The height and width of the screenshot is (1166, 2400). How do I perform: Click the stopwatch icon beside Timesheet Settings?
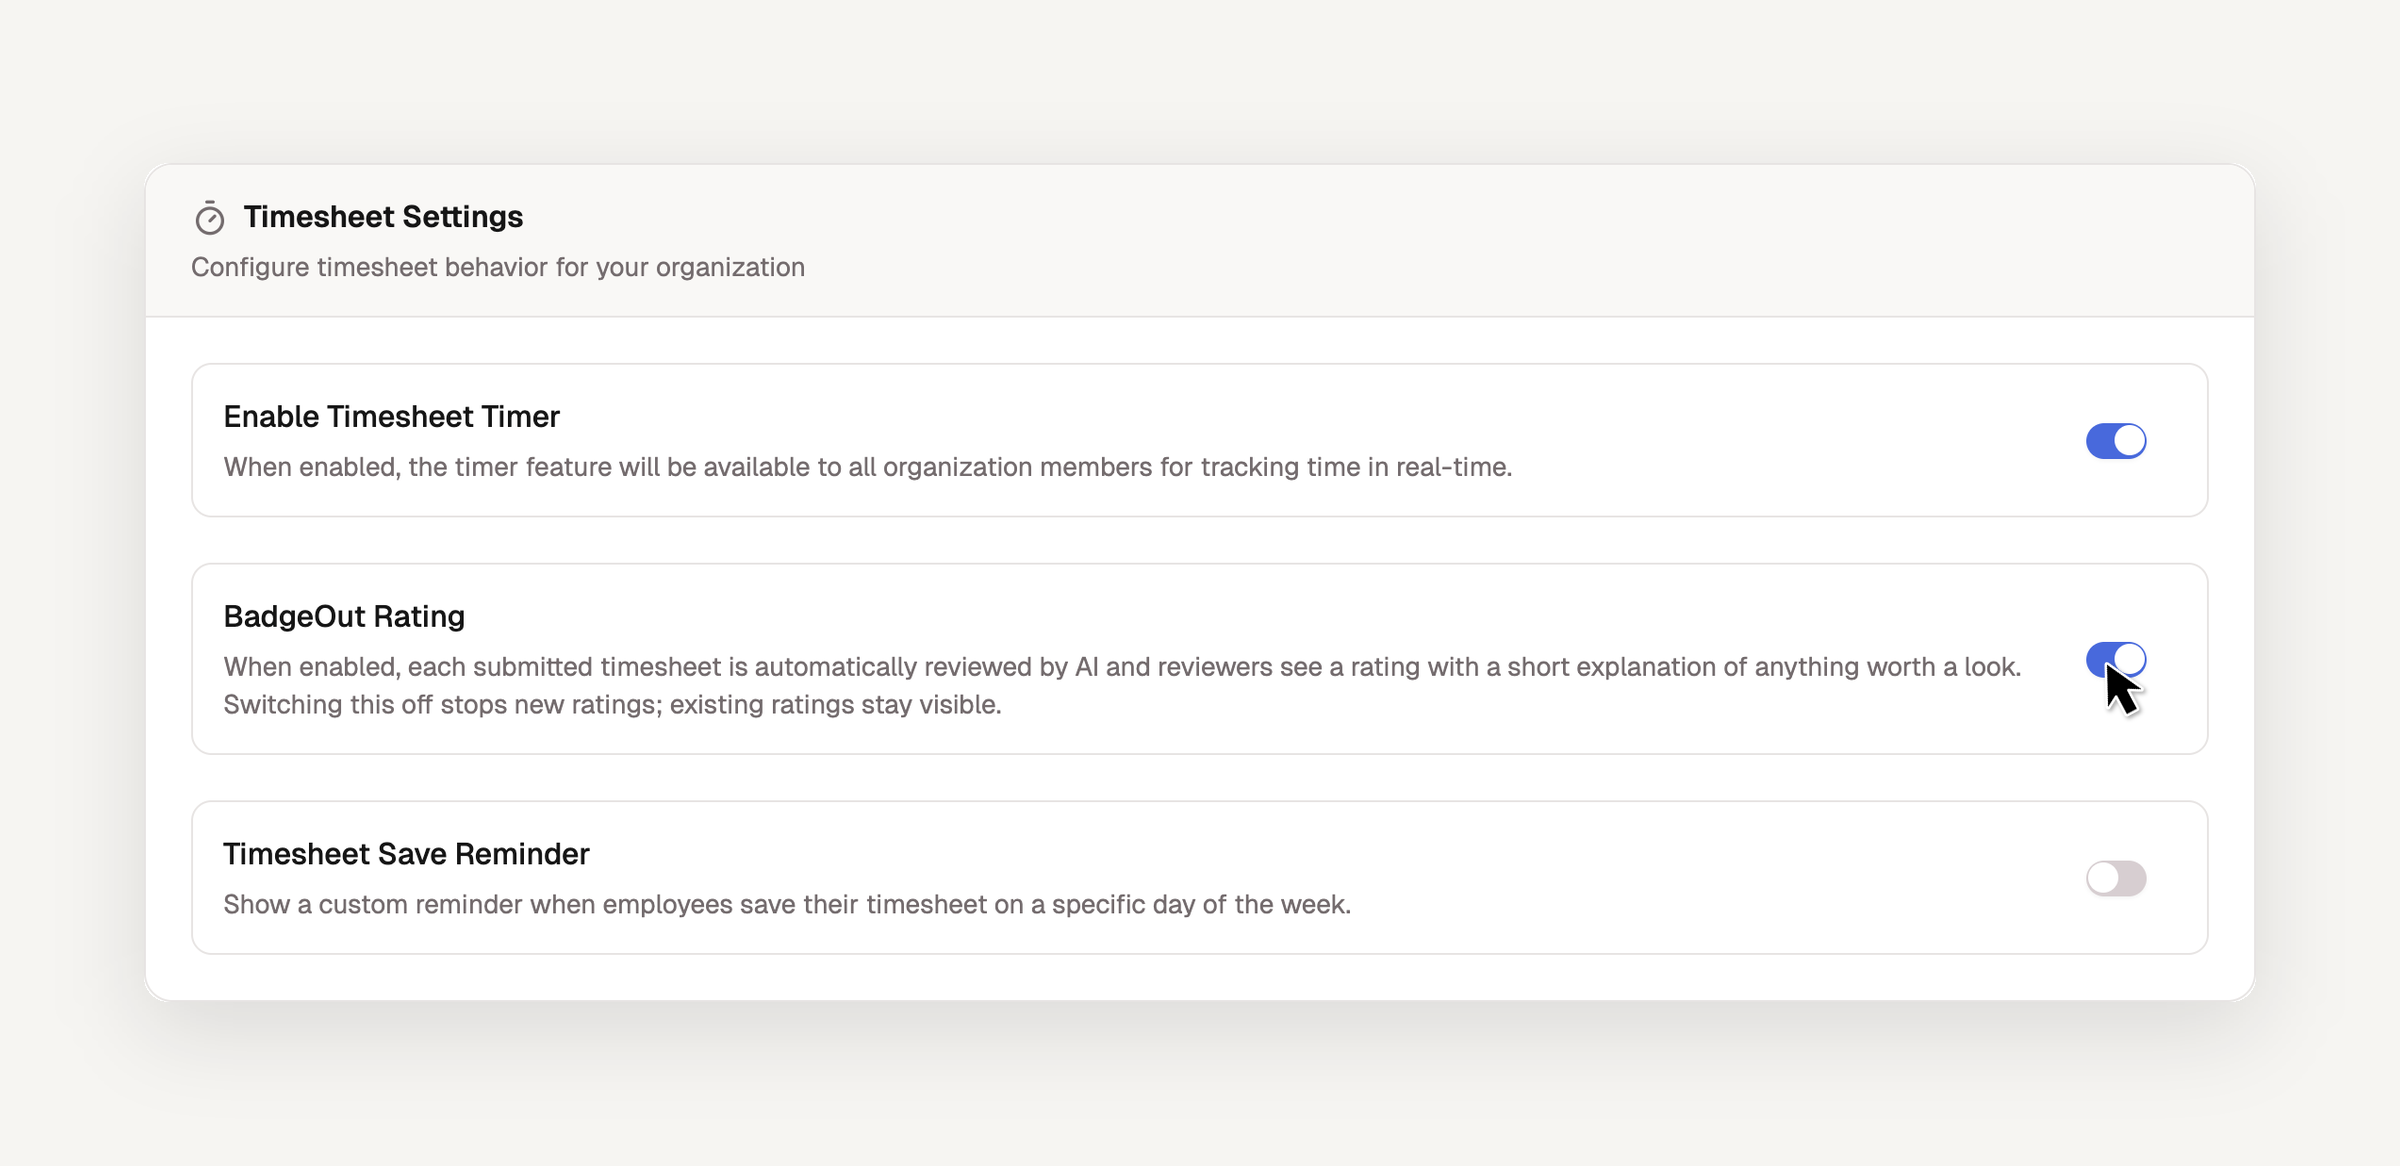click(209, 218)
